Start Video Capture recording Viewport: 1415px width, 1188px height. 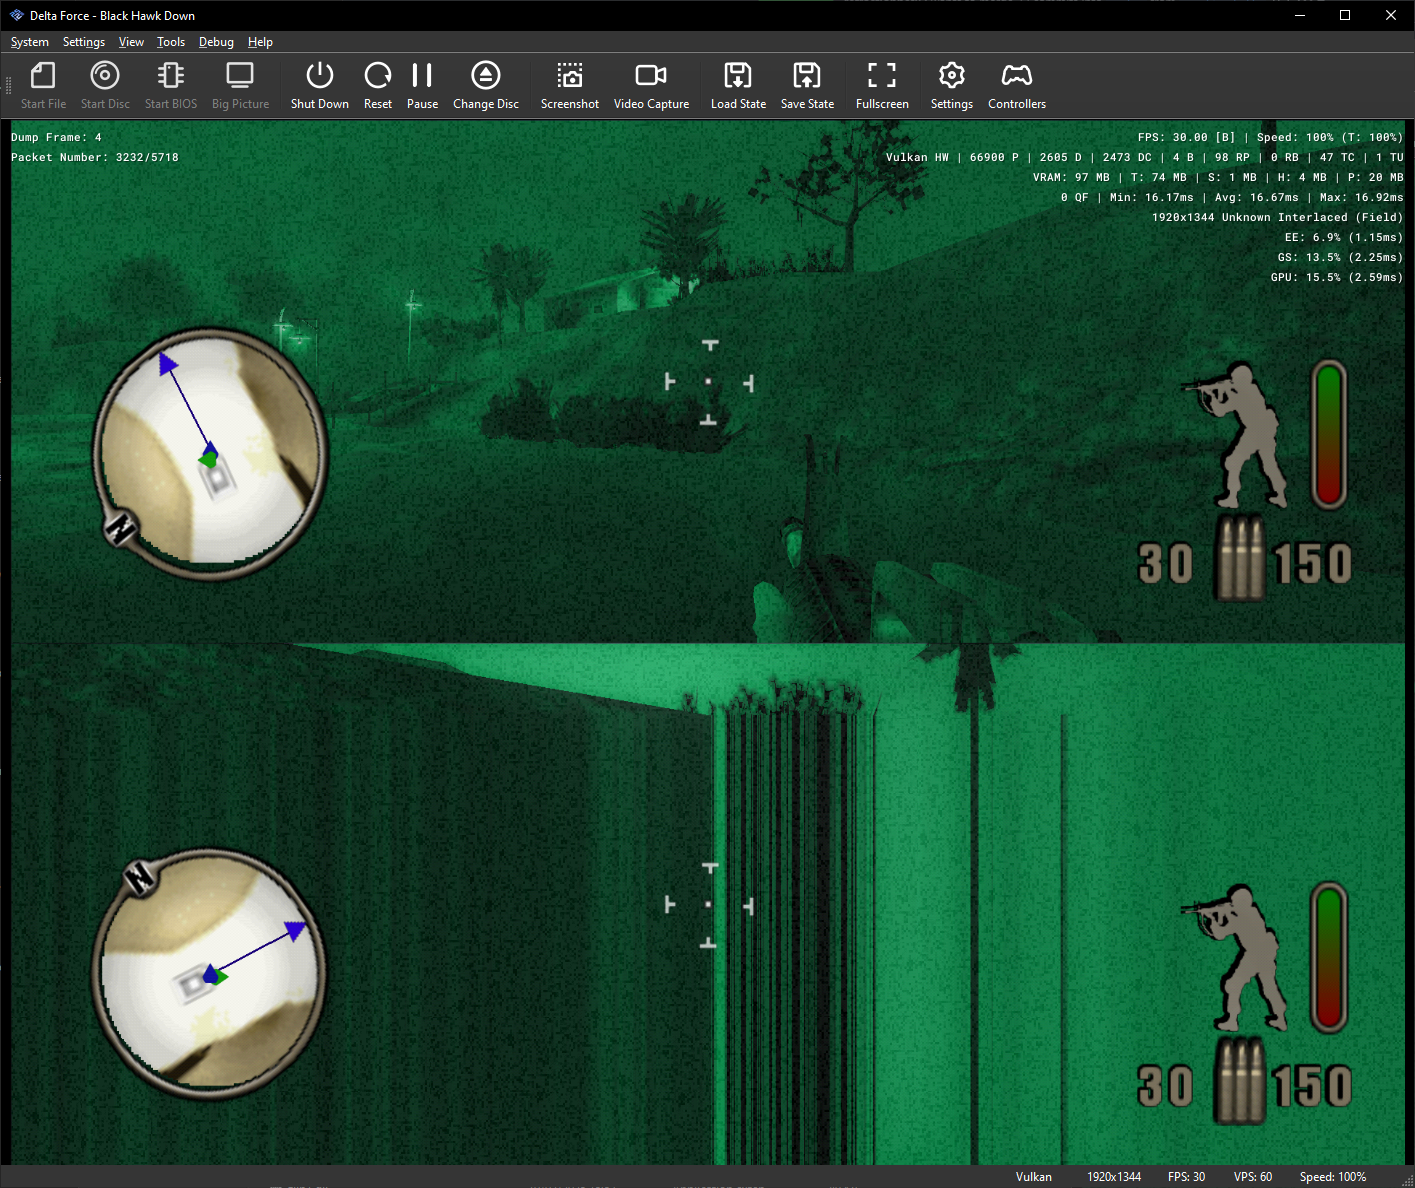tap(651, 86)
